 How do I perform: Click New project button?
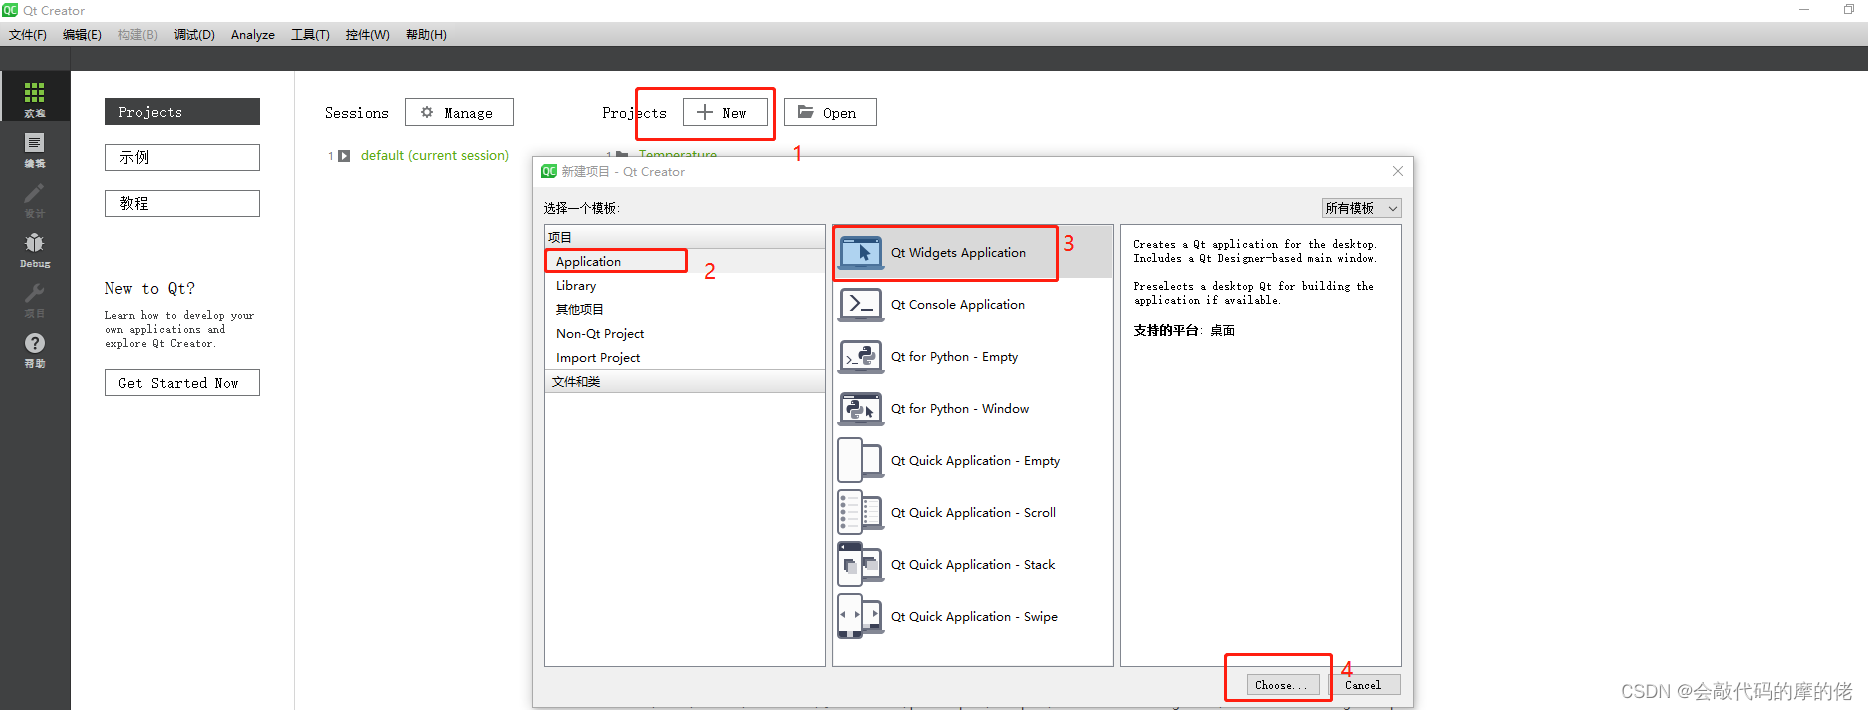coord(725,113)
